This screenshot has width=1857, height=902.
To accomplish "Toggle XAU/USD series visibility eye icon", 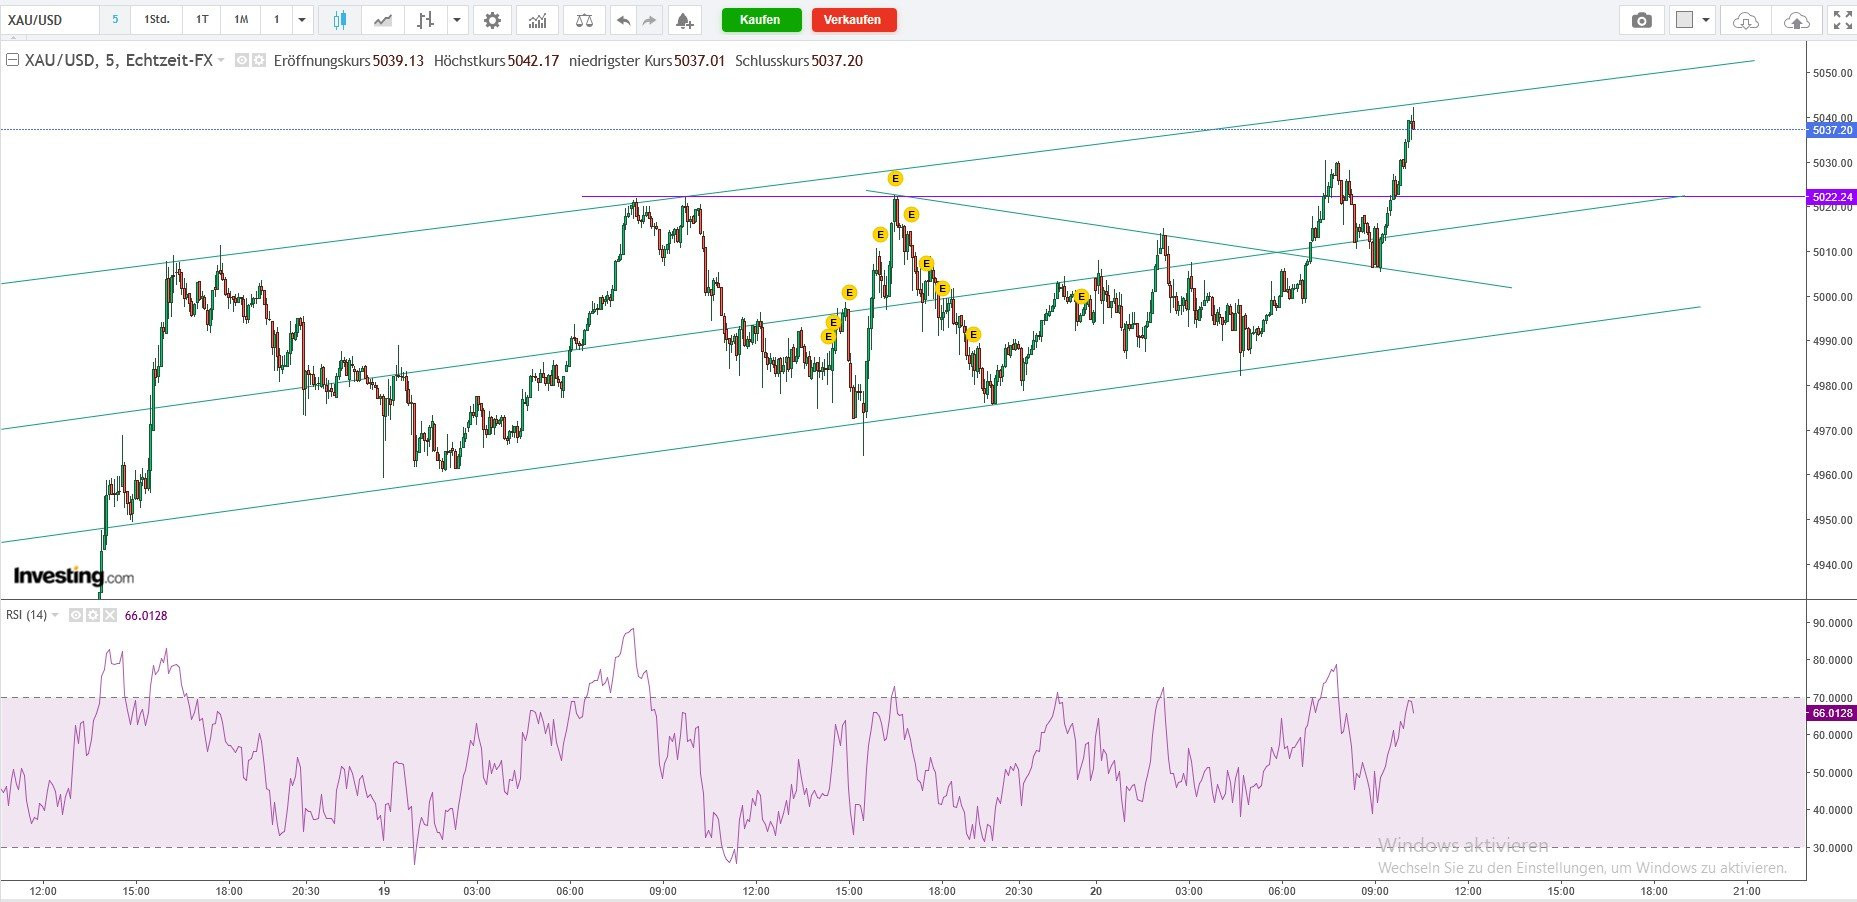I will [x=242, y=61].
